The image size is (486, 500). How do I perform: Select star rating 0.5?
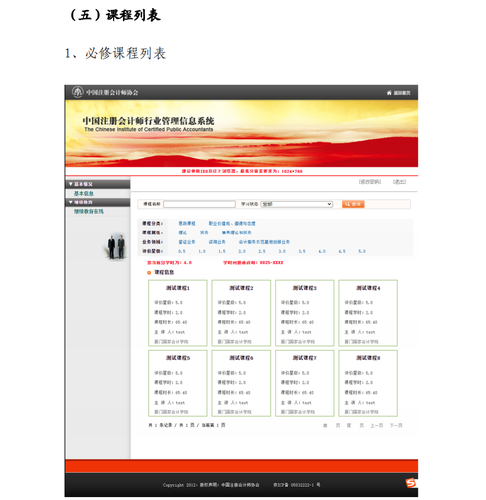coord(182,251)
